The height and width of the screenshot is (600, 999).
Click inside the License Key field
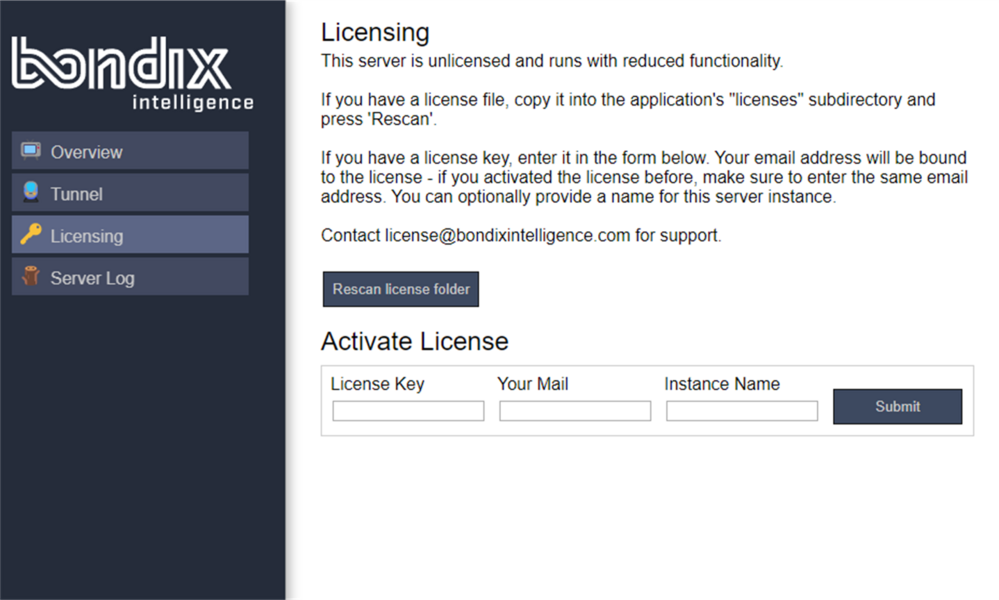(407, 410)
